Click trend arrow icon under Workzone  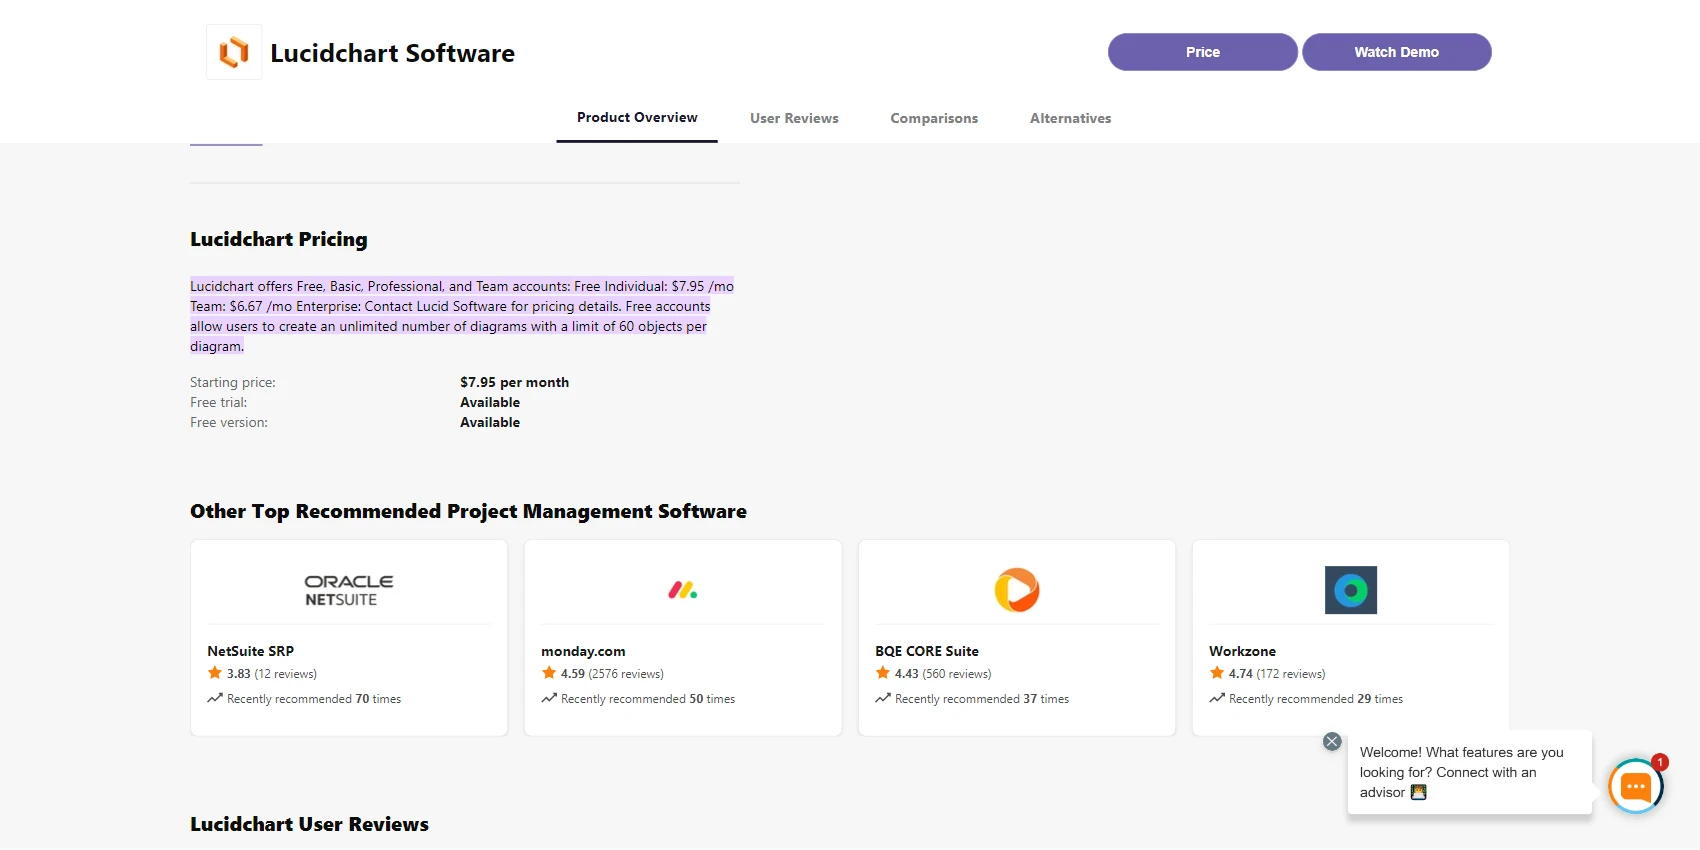[1217, 698]
